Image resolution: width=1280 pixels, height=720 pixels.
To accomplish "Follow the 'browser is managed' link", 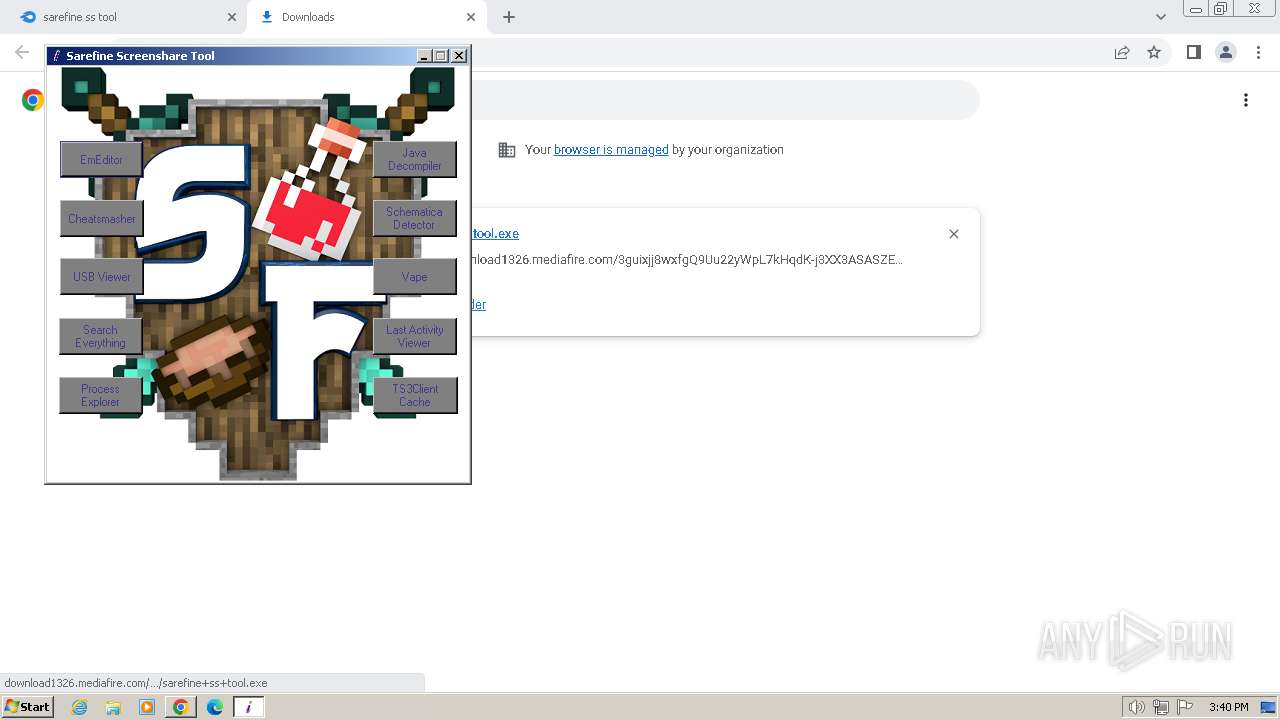I will pos(611,150).
